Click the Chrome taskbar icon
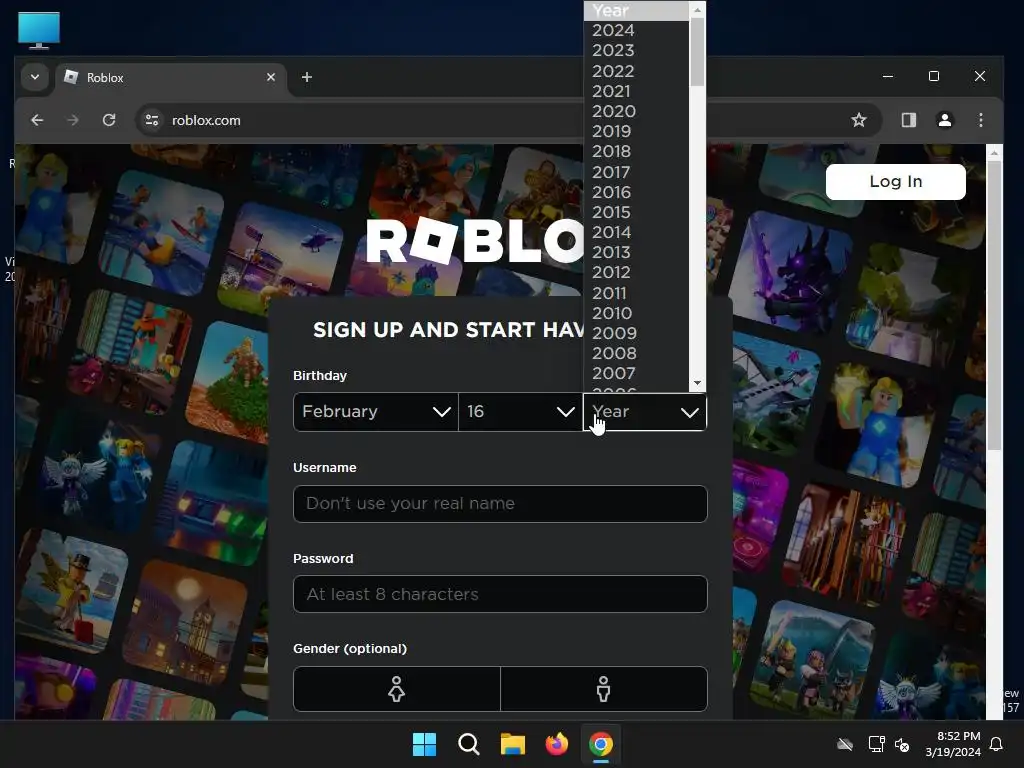 click(601, 744)
